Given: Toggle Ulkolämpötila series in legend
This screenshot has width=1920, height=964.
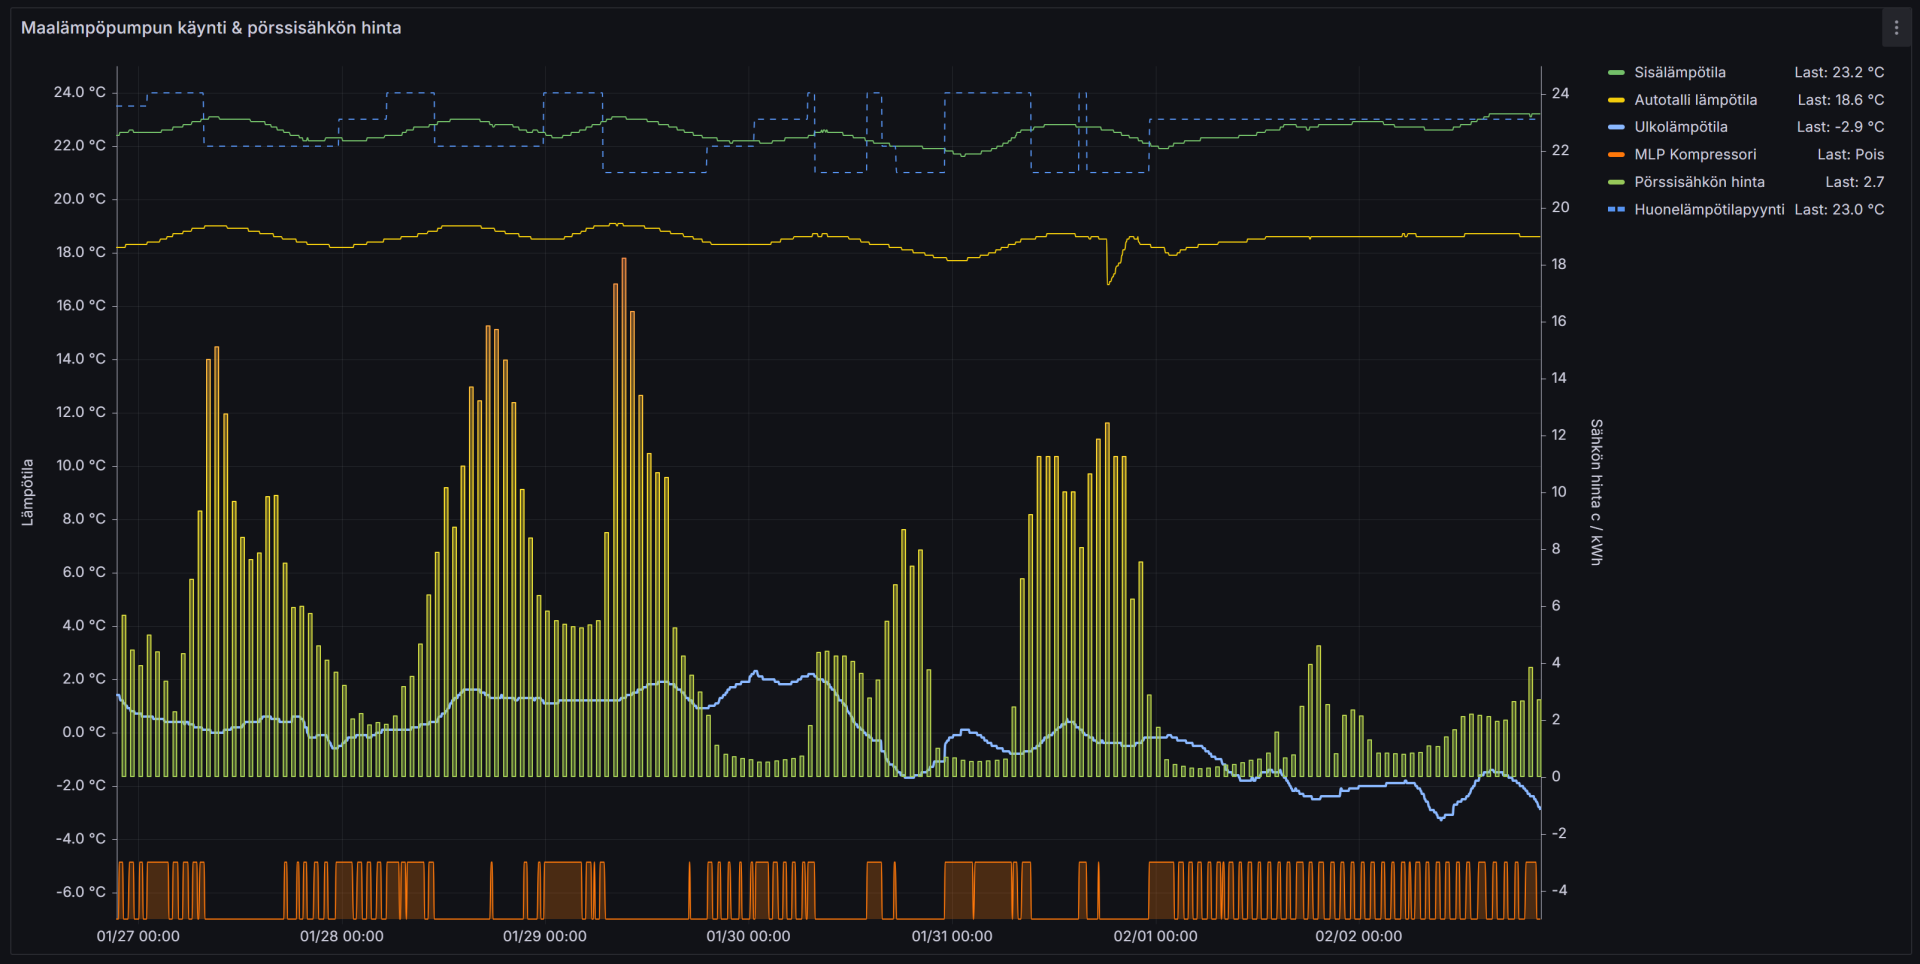Looking at the screenshot, I should click(1681, 127).
